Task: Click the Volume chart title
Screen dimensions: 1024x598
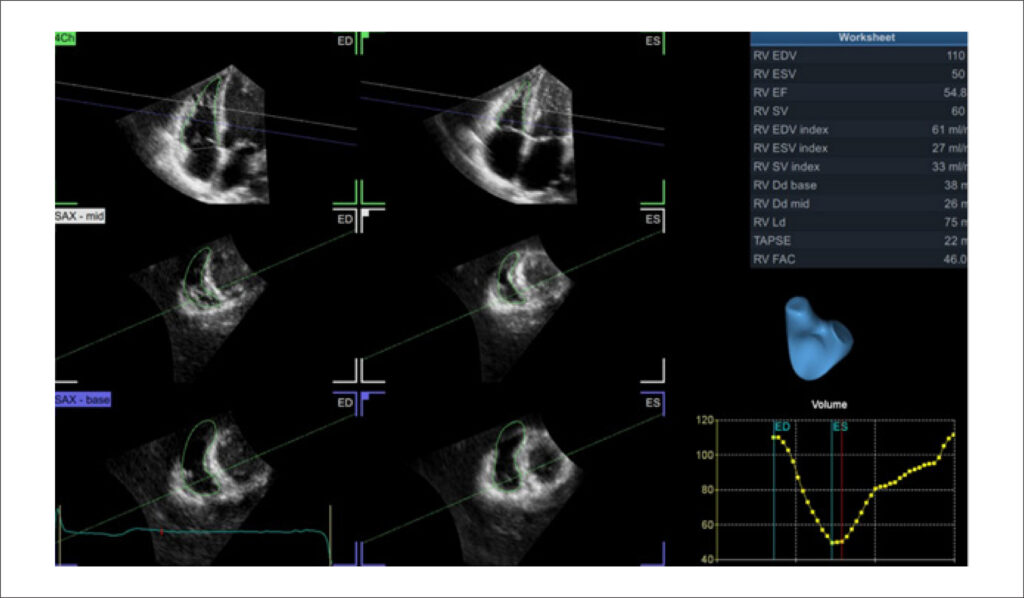Action: [829, 405]
